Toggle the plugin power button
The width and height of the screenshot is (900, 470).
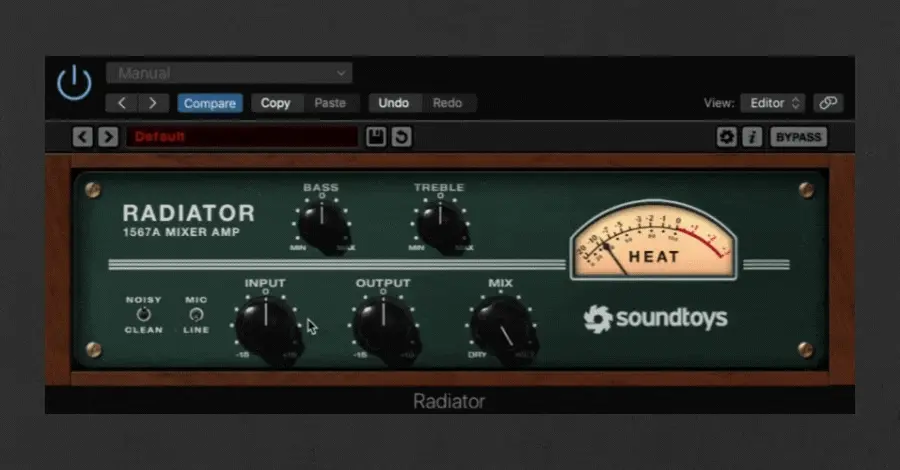point(74,83)
